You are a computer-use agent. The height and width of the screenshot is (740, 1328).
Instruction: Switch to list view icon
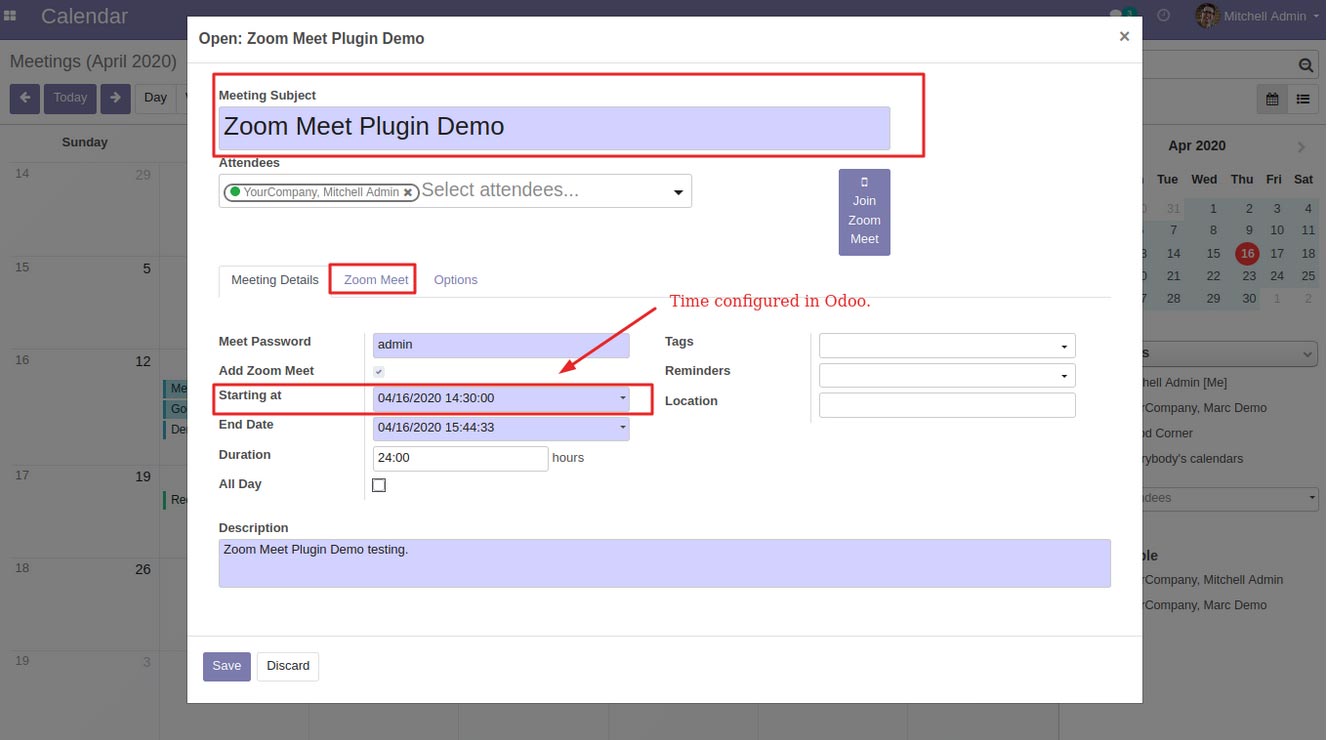tap(1302, 99)
